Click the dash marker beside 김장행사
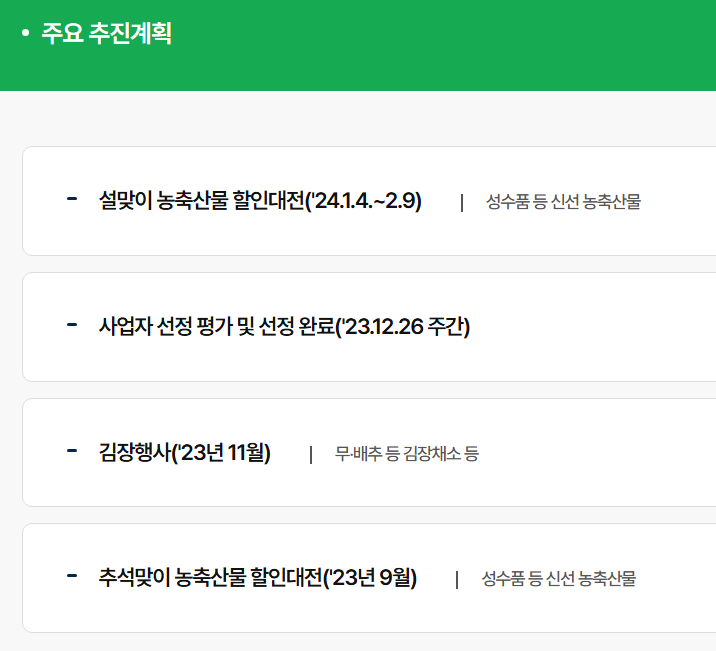 72,451
